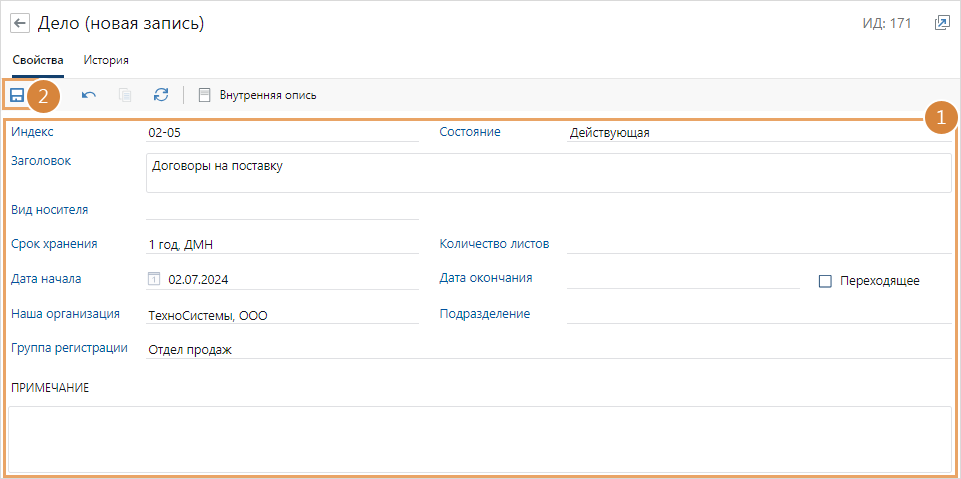The width and height of the screenshot is (961, 479).
Task: Click the refresh icon in the toolbar
Action: 161,95
